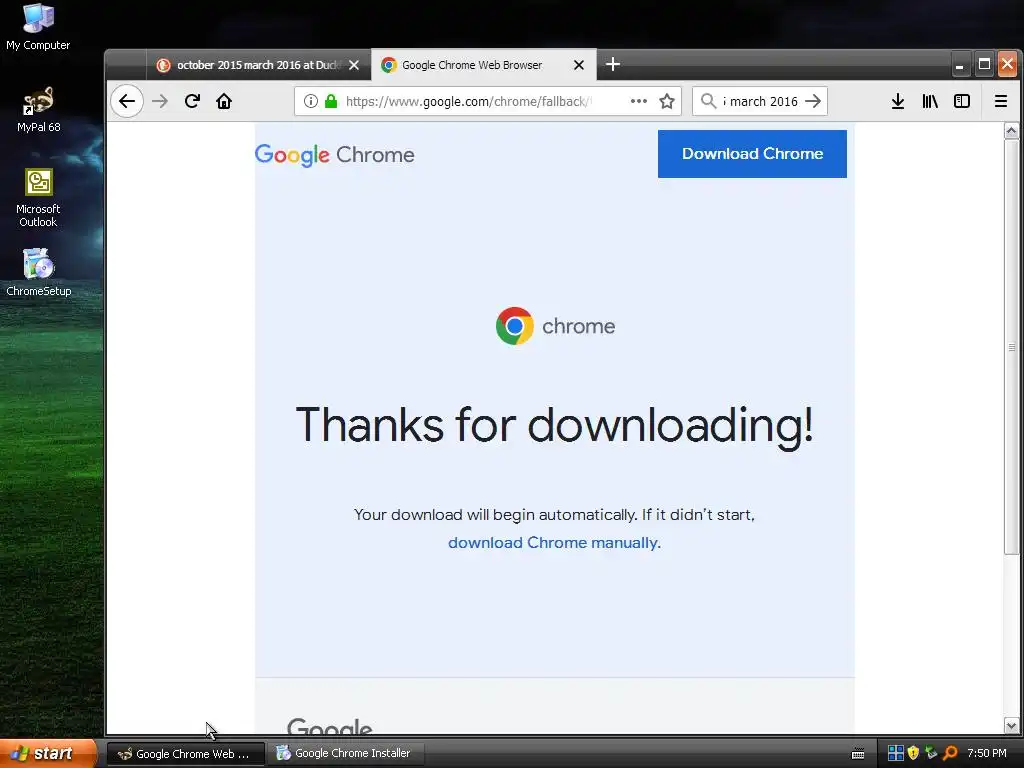Click the keyboard icon in the taskbar
The image size is (1024, 768).
point(858,754)
